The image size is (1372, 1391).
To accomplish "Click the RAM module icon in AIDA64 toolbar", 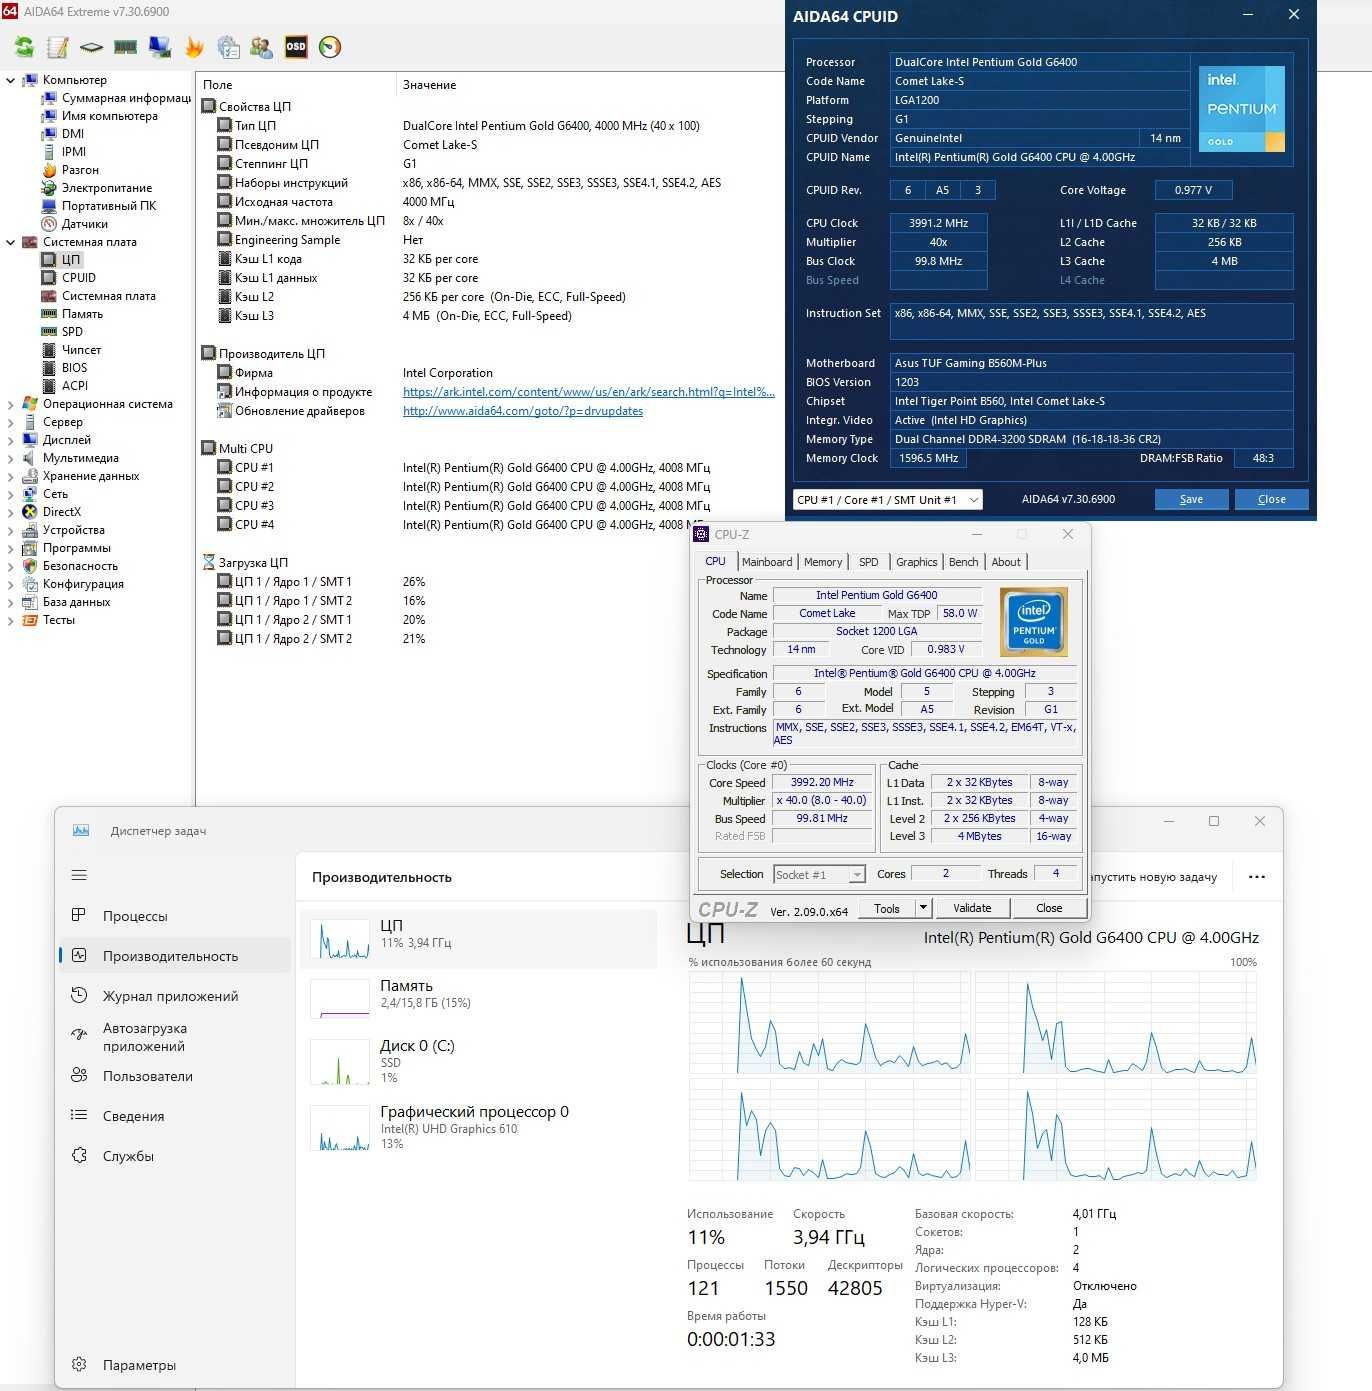I will [125, 47].
